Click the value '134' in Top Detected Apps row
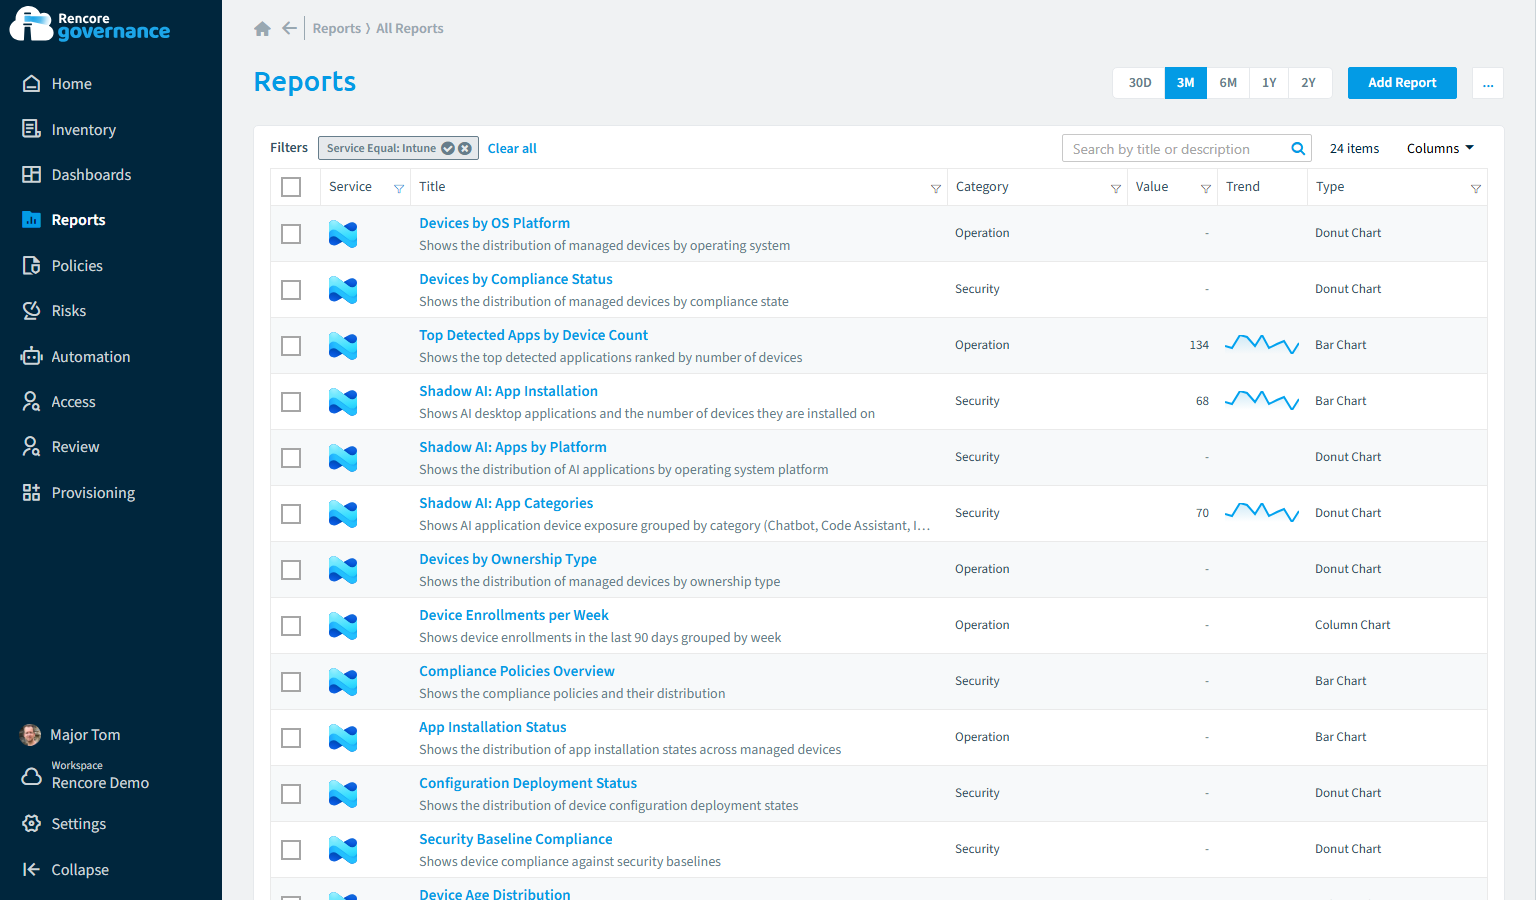The height and width of the screenshot is (900, 1536). coord(1199,345)
